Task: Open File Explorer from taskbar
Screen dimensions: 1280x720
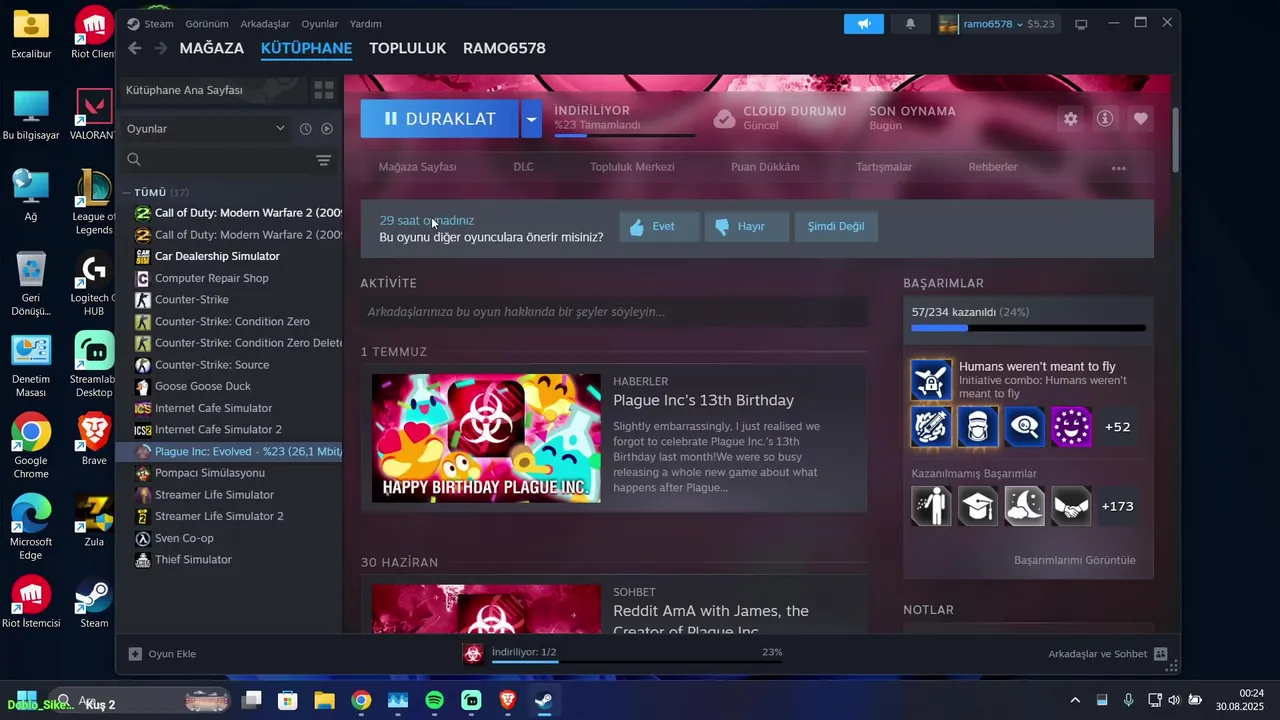Action: tap(324, 701)
